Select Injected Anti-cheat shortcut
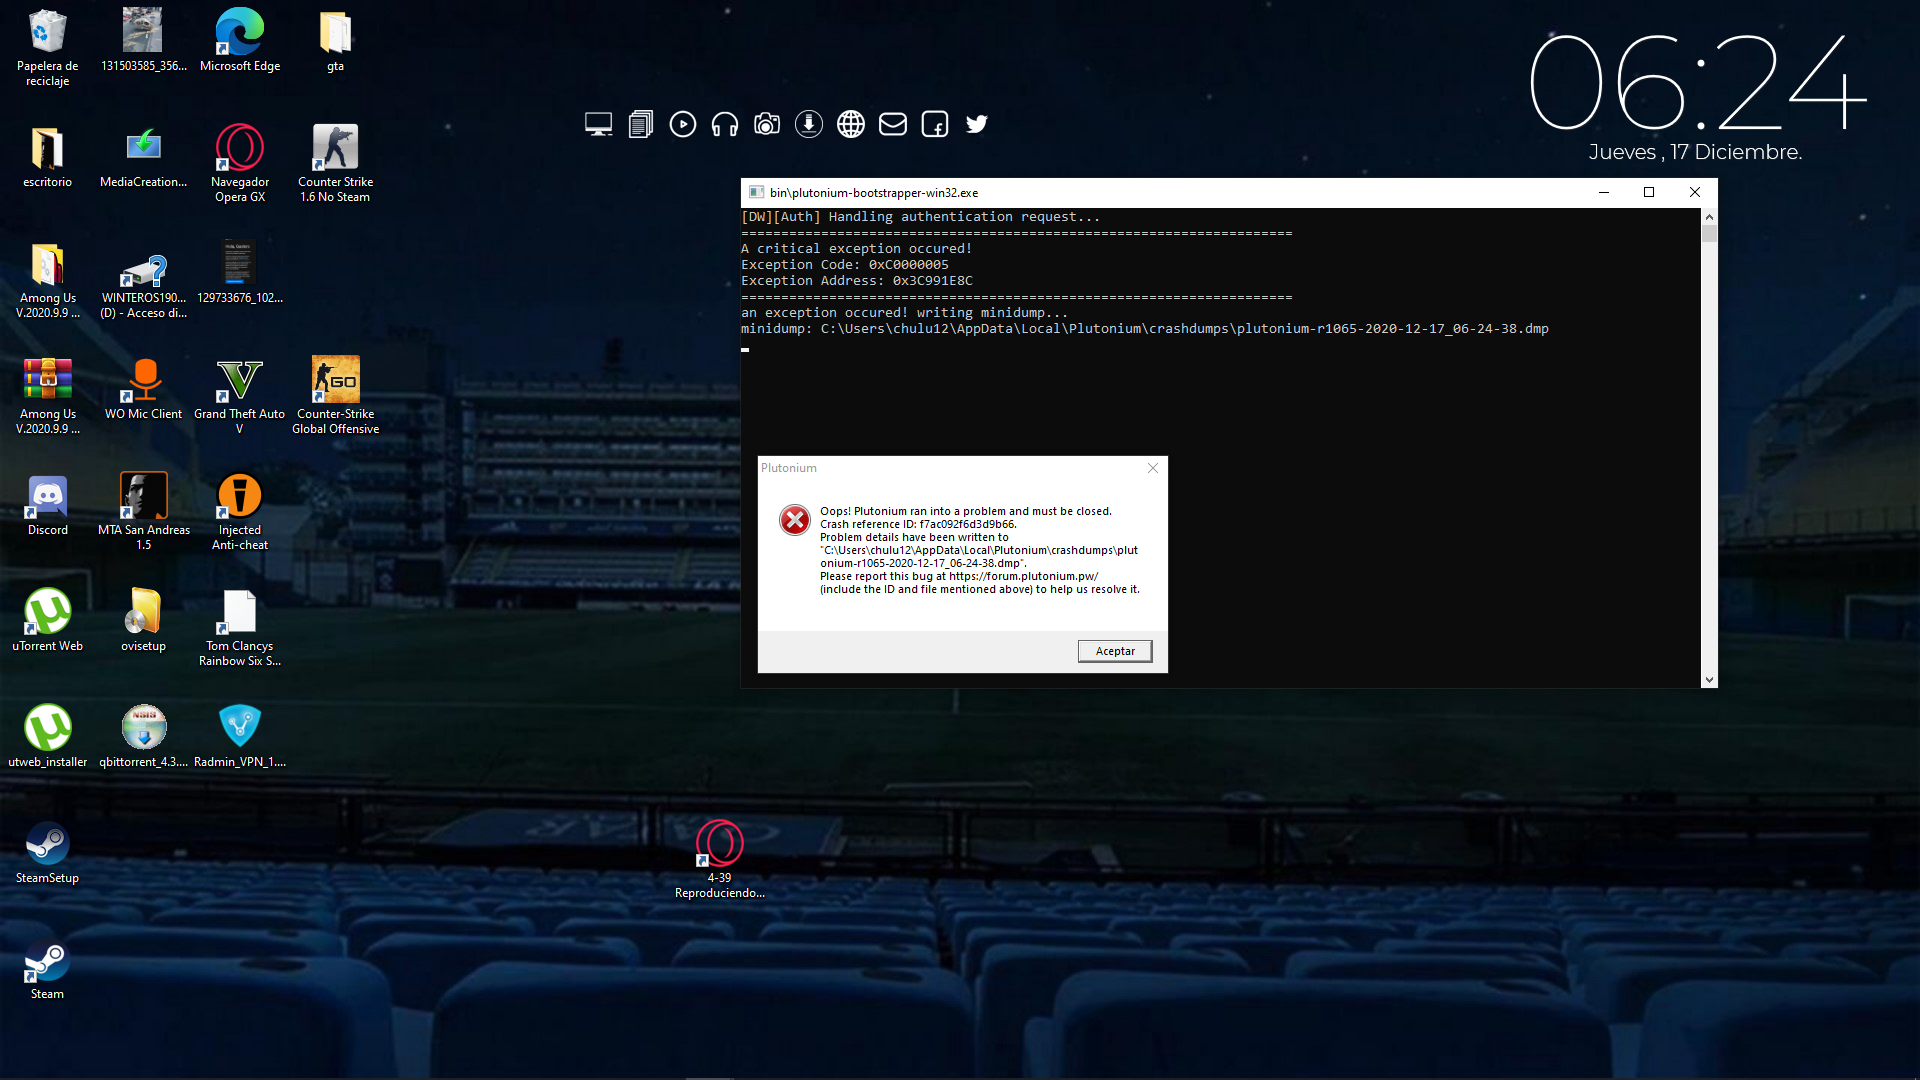The height and width of the screenshot is (1080, 1920). [x=240, y=511]
